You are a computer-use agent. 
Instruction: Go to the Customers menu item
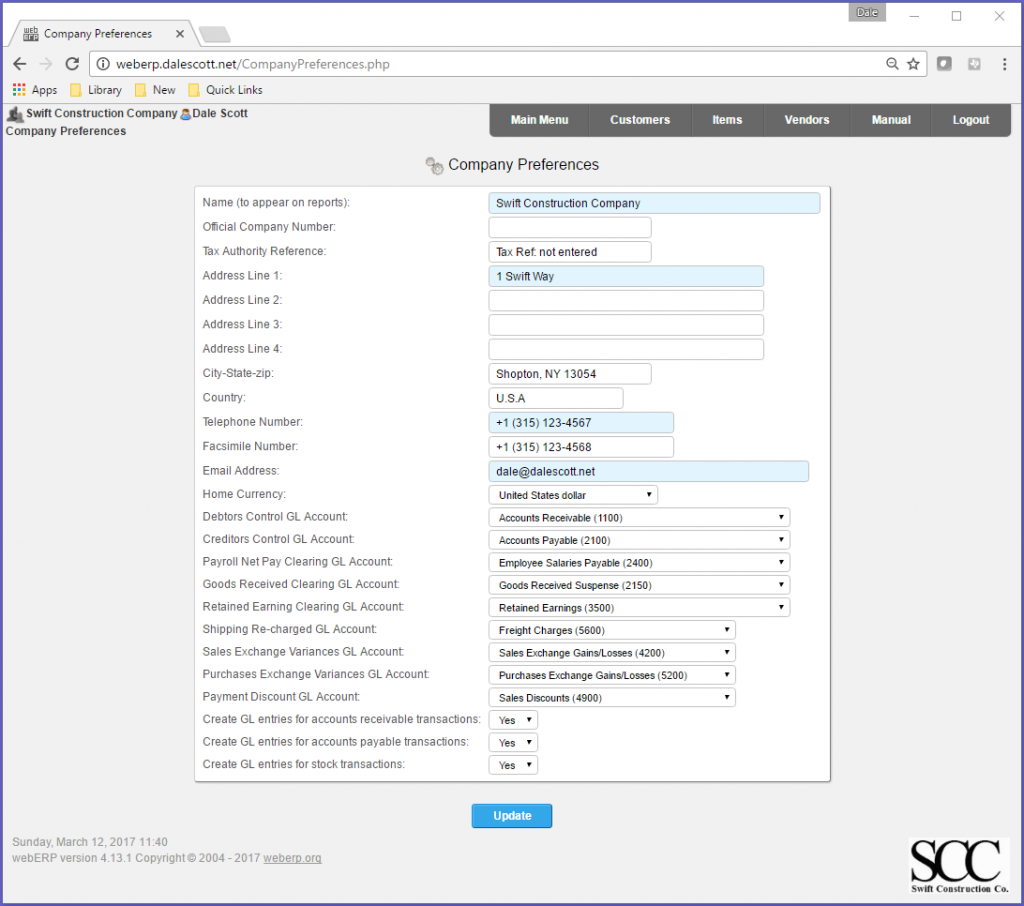(x=640, y=120)
